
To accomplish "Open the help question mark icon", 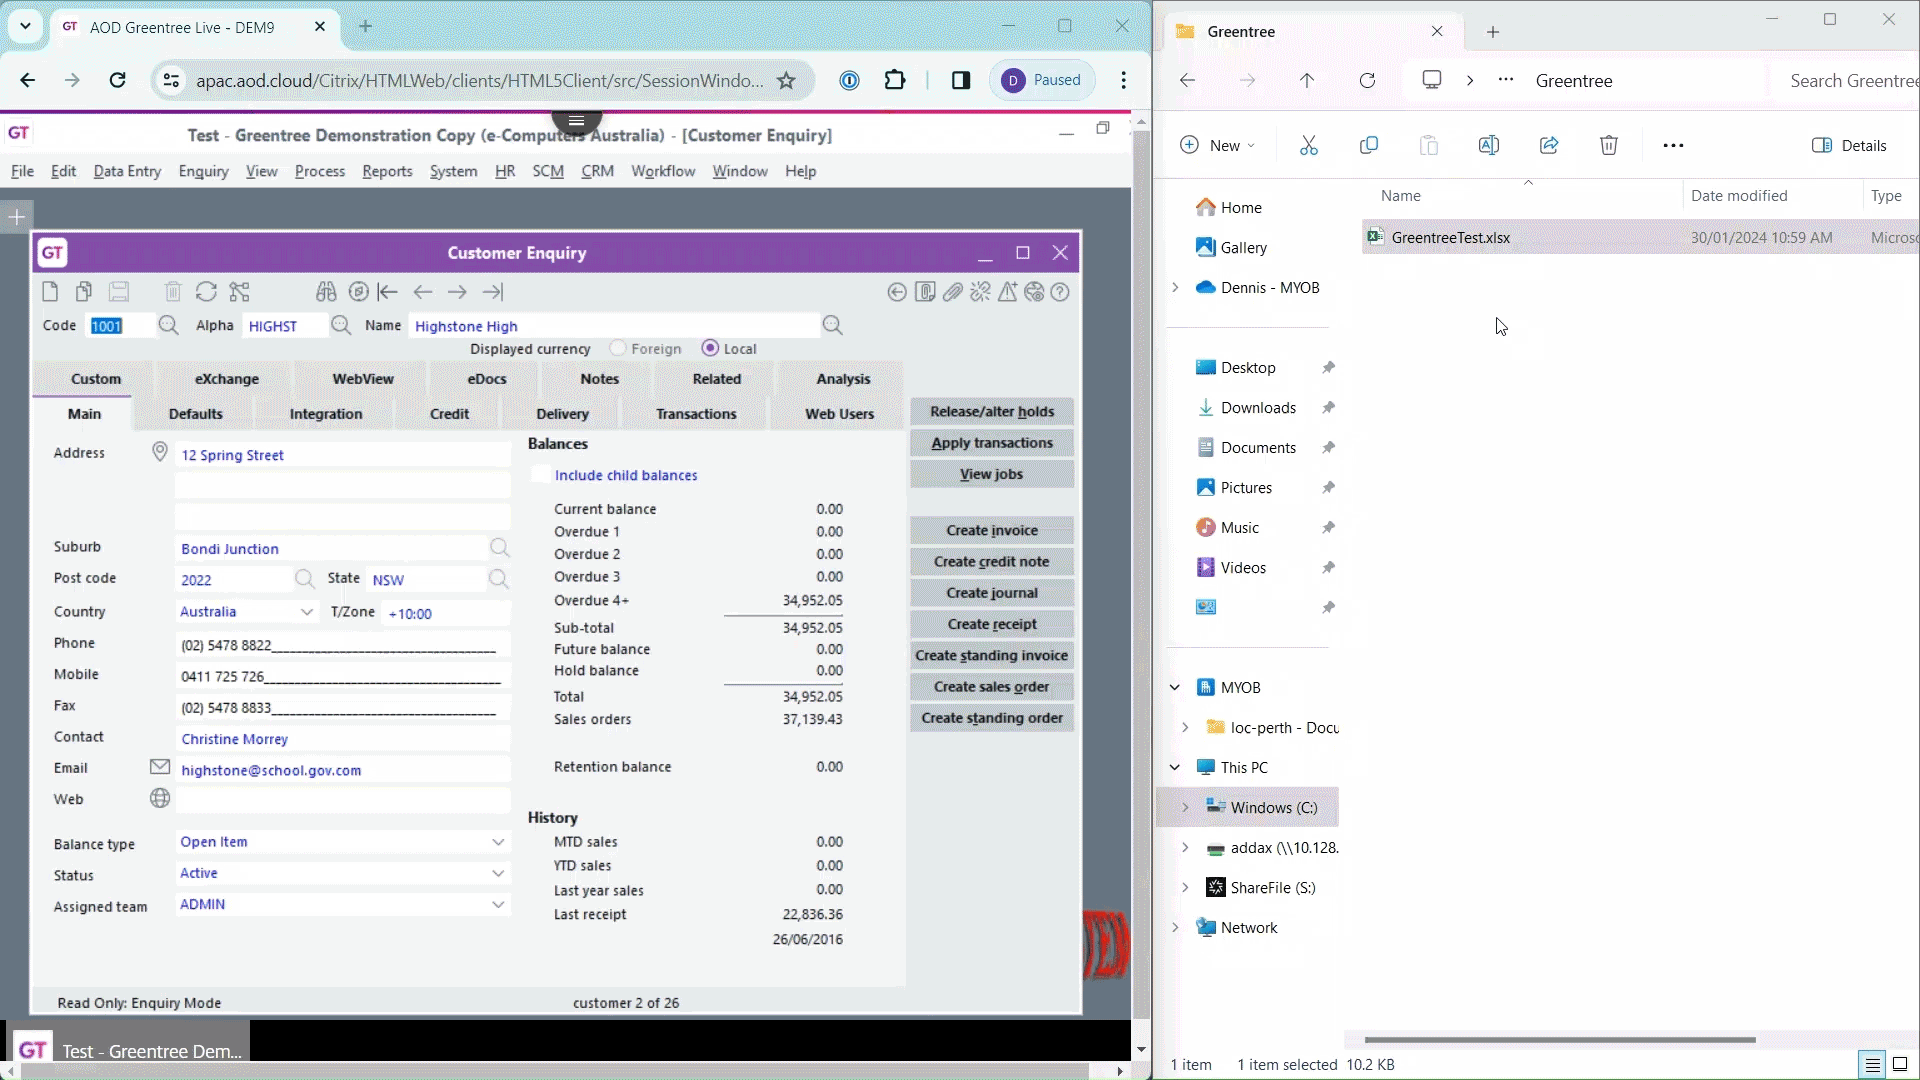I will coord(1061,292).
